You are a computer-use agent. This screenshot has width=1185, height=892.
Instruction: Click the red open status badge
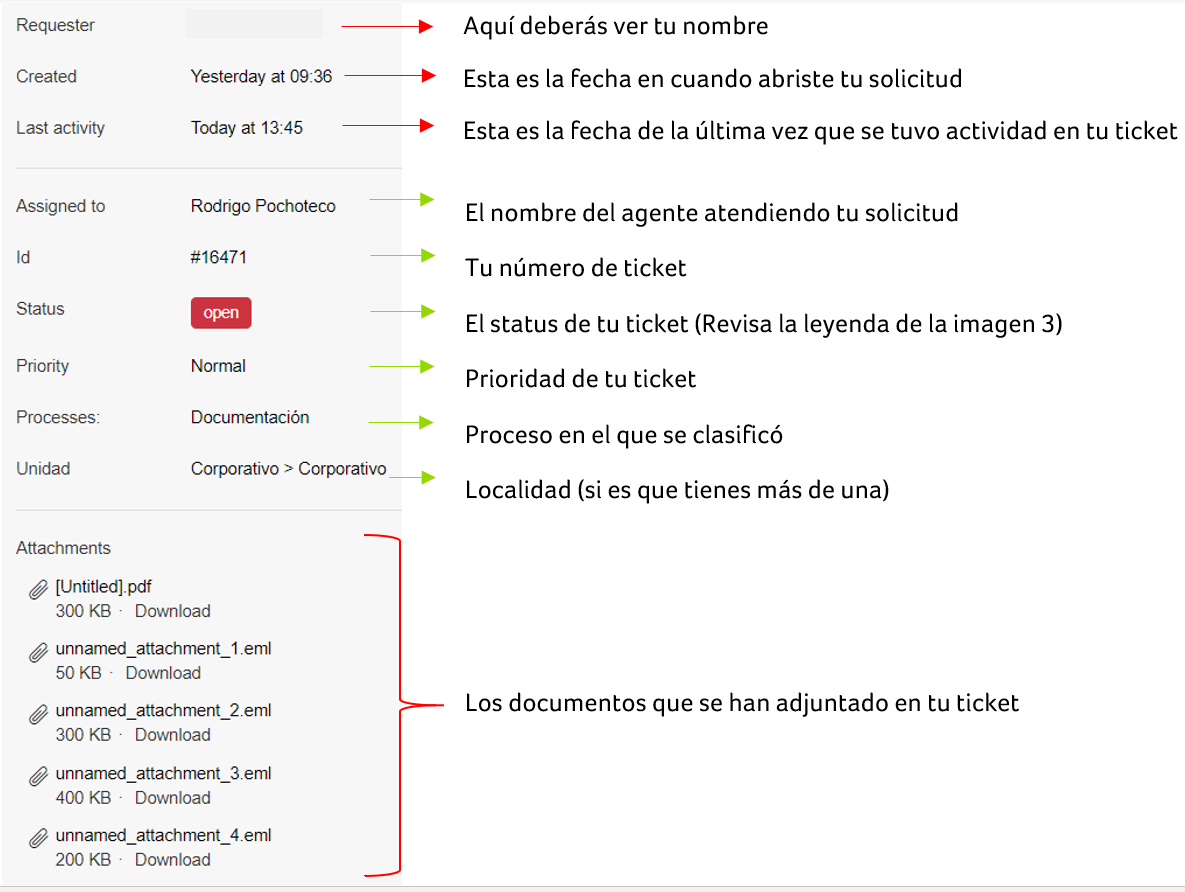tap(221, 313)
